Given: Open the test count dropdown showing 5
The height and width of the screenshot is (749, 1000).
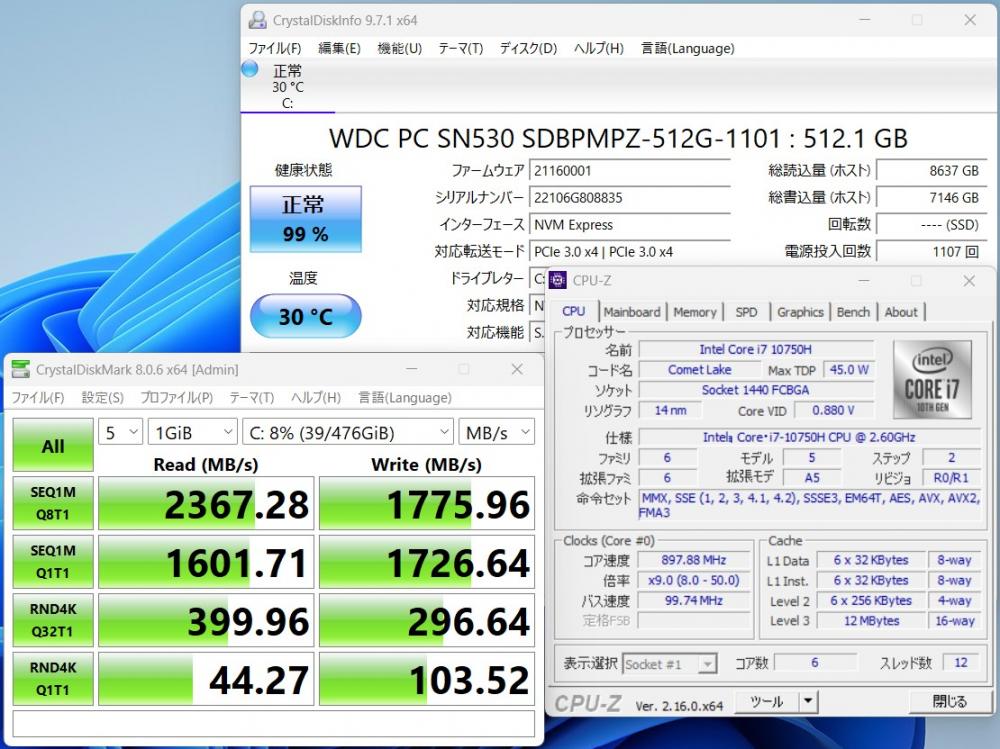Looking at the screenshot, I should (121, 433).
